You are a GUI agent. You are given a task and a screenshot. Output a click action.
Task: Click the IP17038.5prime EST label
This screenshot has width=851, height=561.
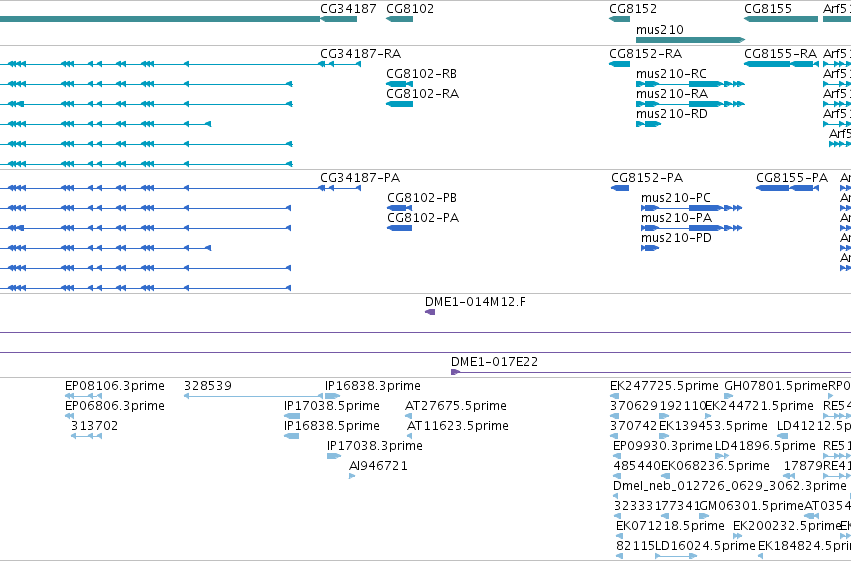coord(332,406)
